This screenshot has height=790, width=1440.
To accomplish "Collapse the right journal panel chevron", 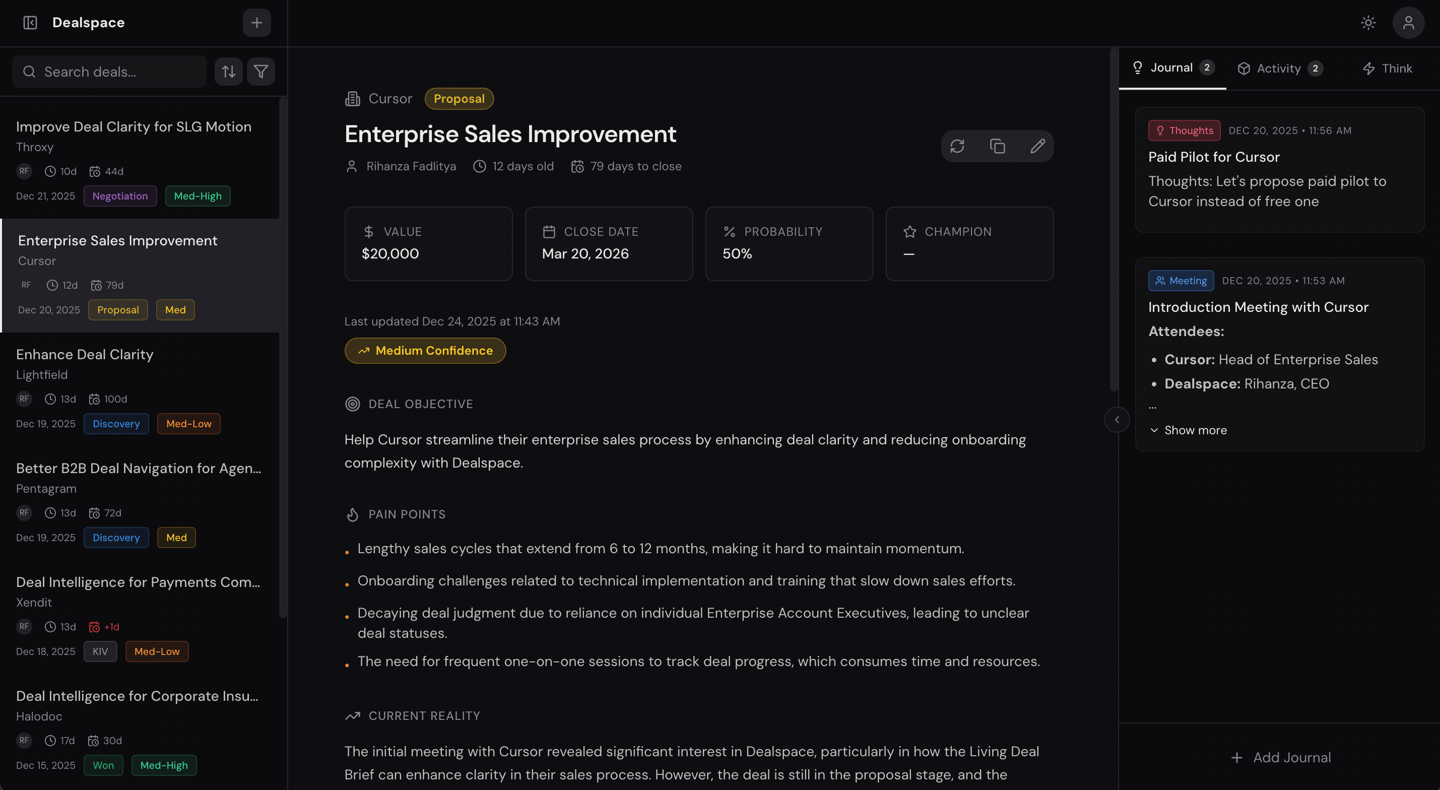I will [x=1117, y=420].
